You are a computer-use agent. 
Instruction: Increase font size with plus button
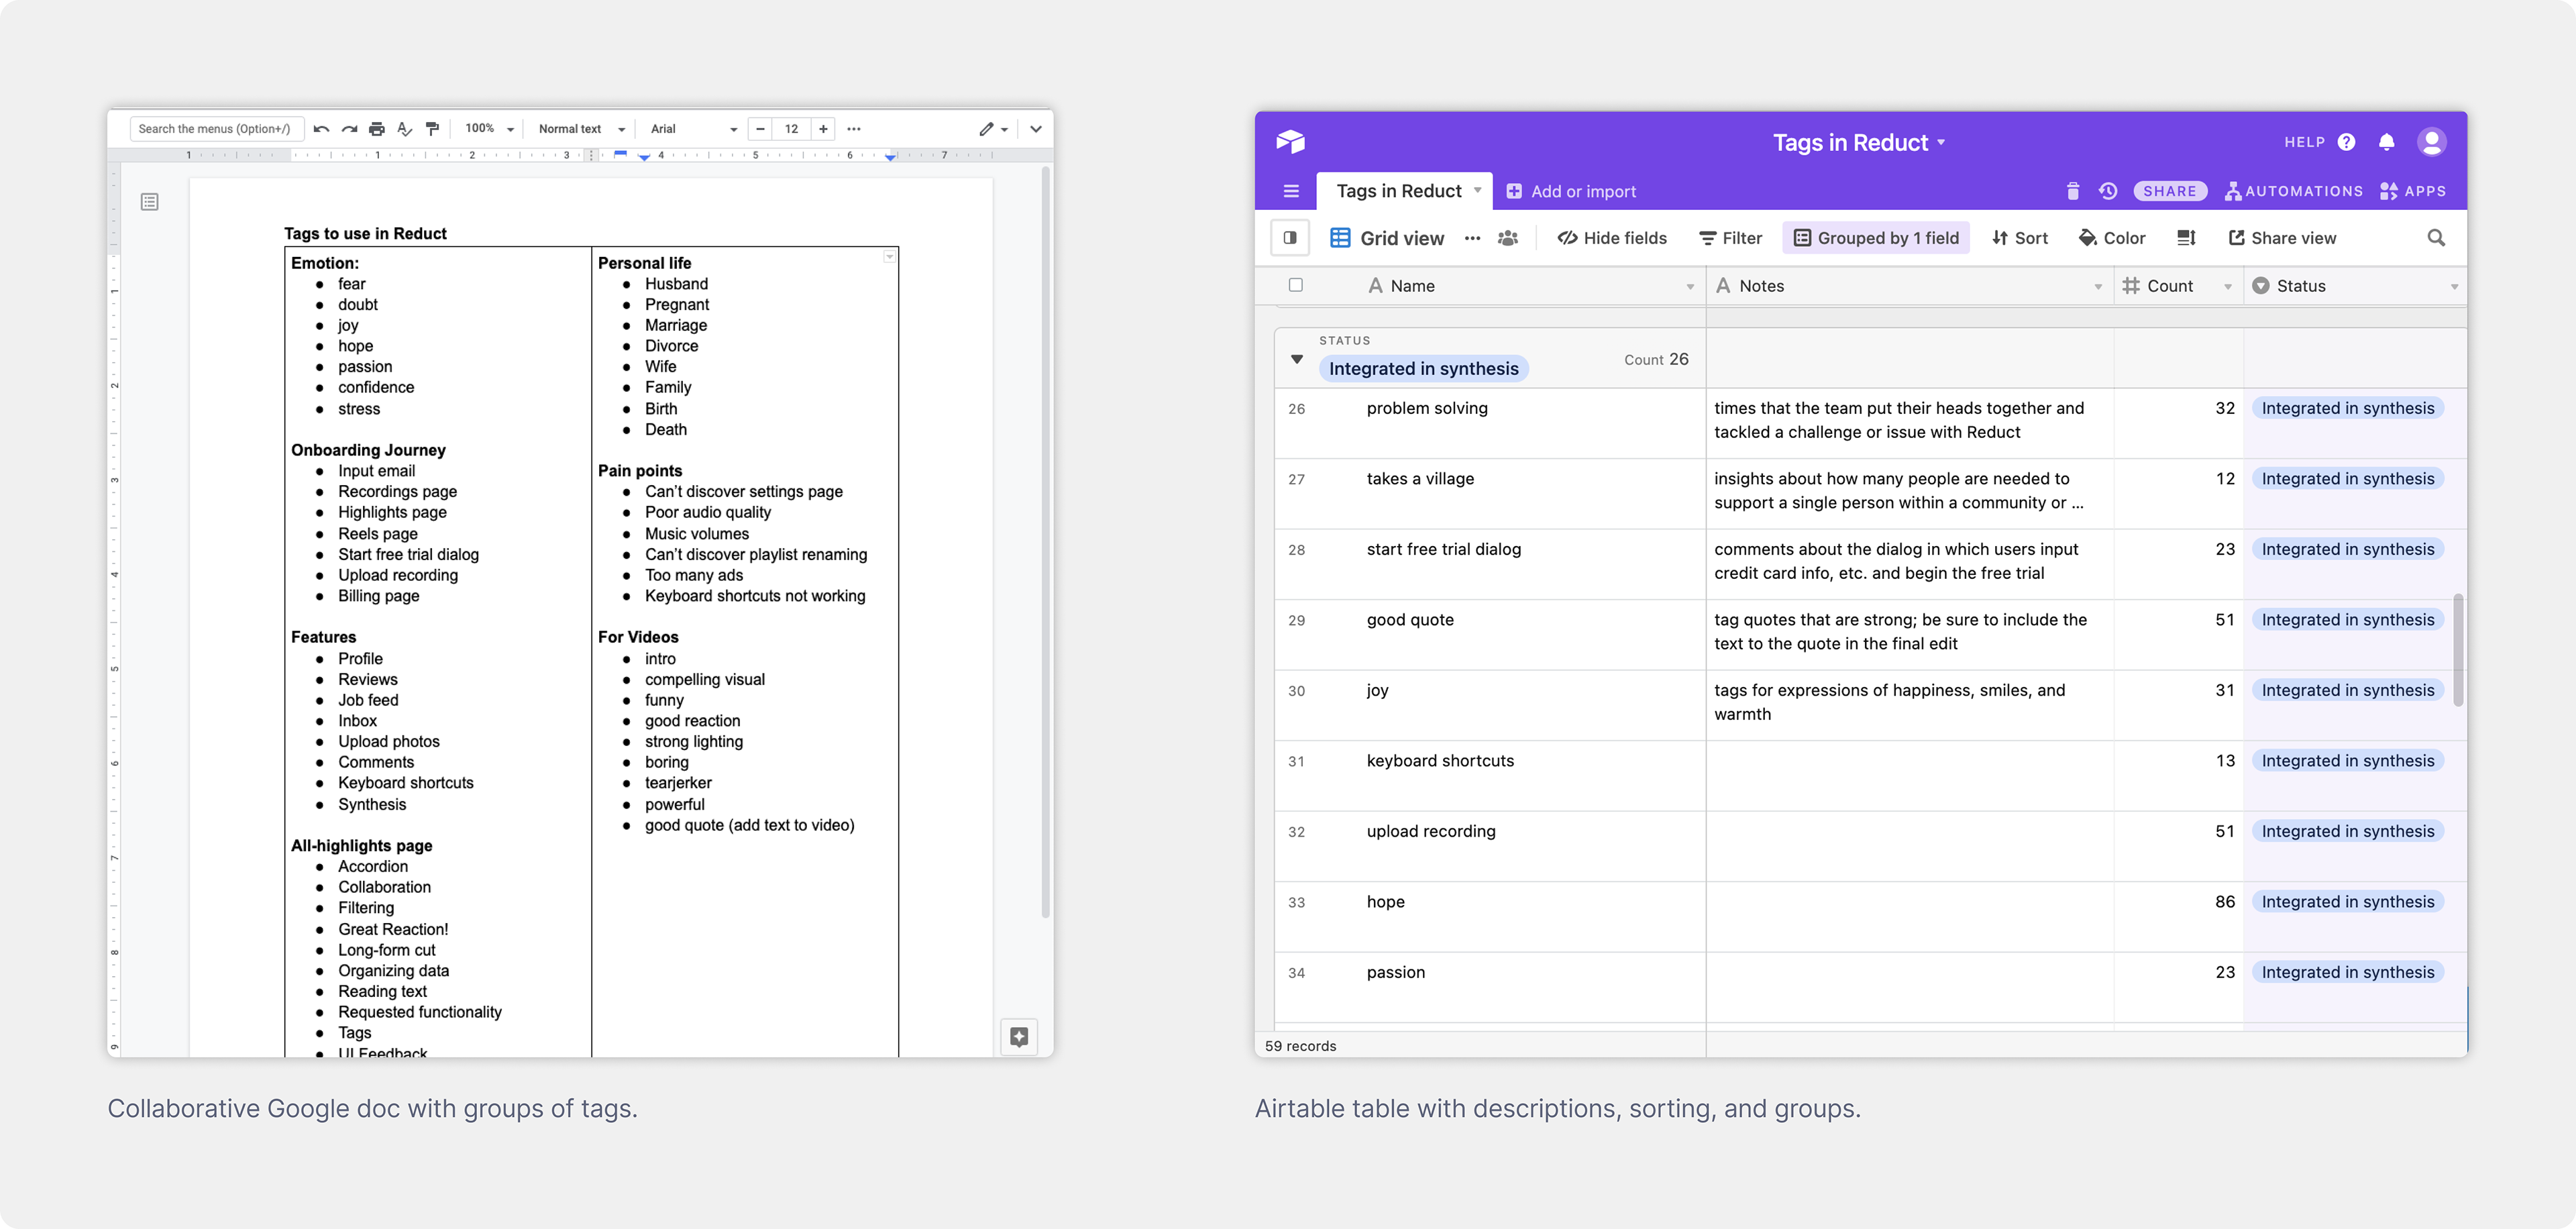[823, 129]
